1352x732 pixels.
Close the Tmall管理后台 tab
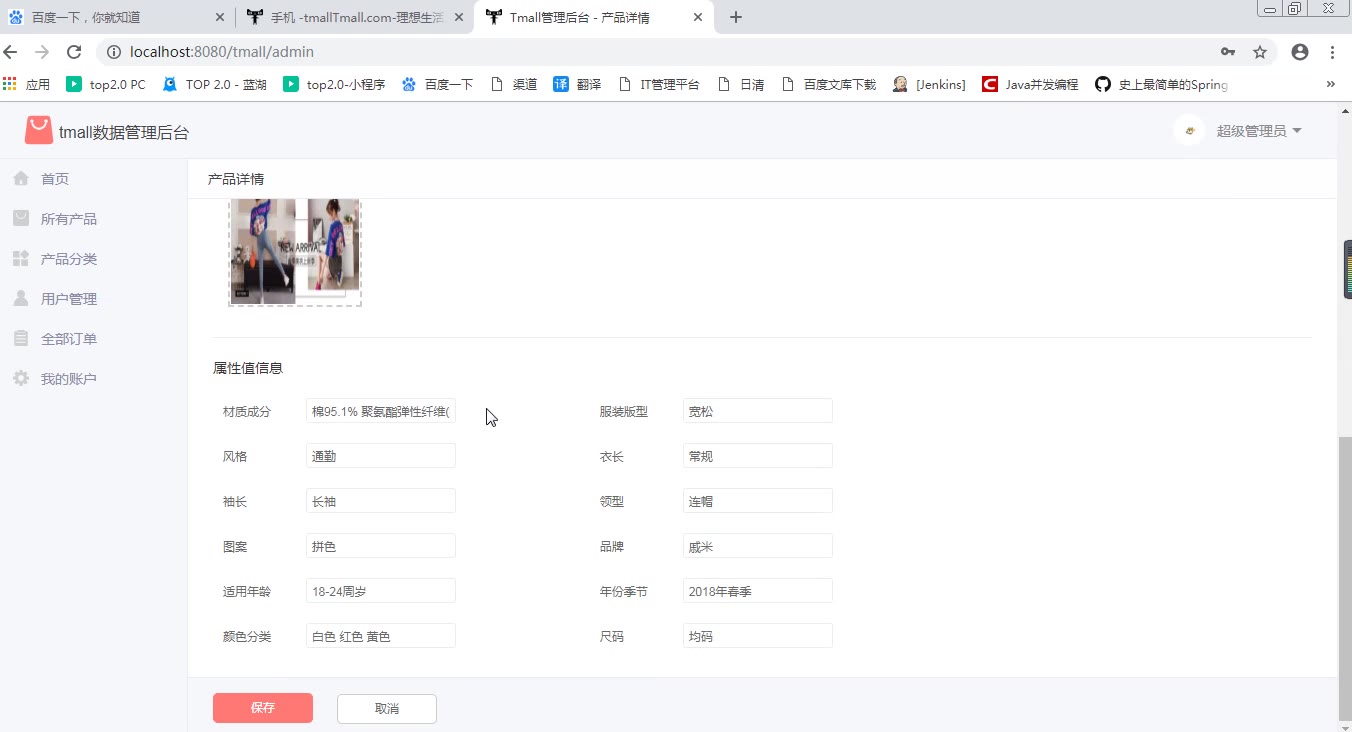[x=698, y=17]
